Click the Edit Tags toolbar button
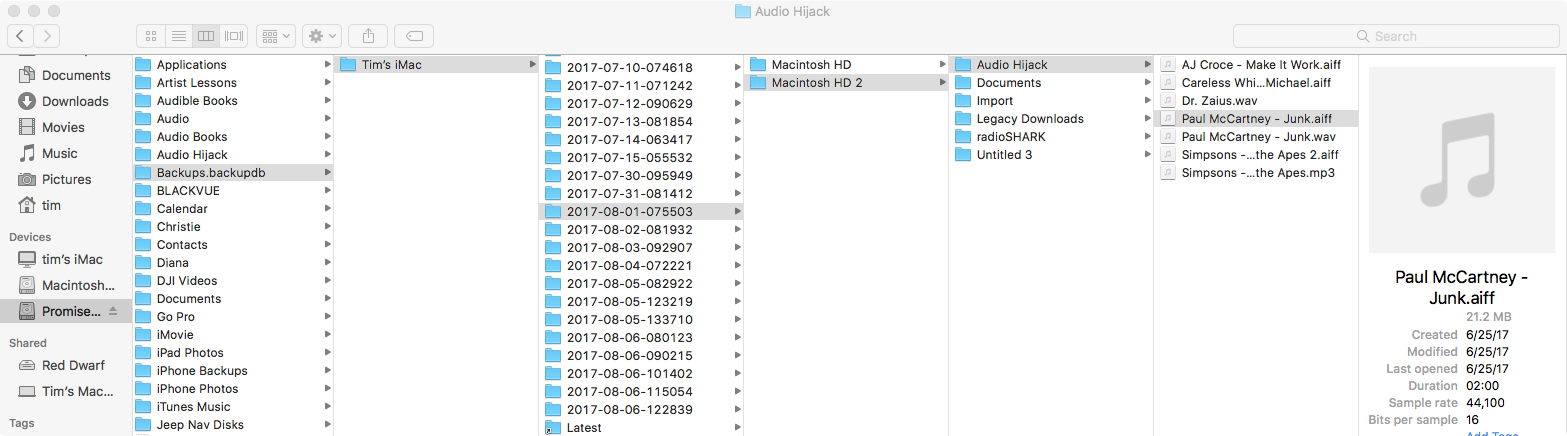This screenshot has height=436, width=1567. [414, 36]
